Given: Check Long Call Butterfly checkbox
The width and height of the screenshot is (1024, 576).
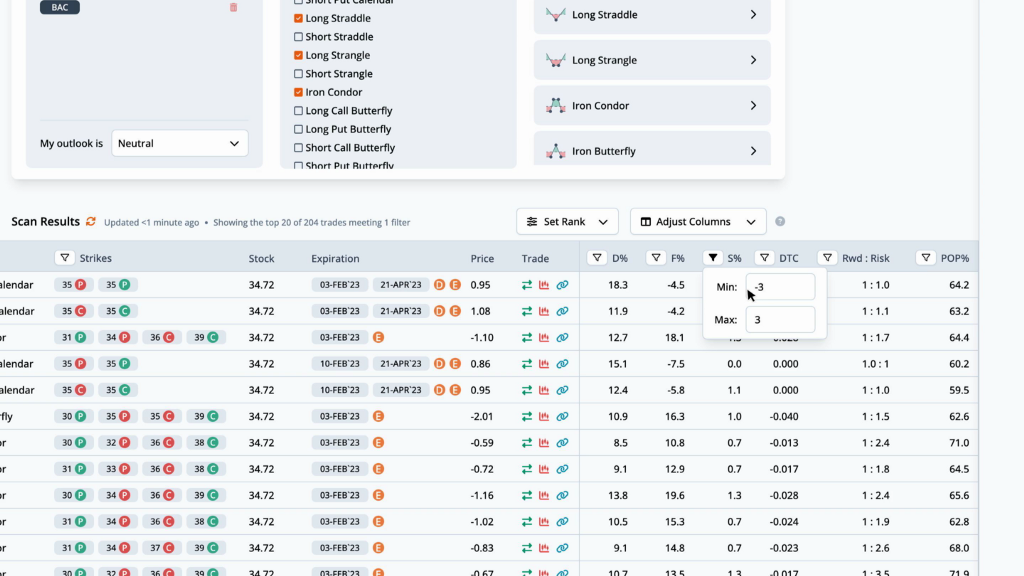Looking at the screenshot, I should click(x=298, y=111).
